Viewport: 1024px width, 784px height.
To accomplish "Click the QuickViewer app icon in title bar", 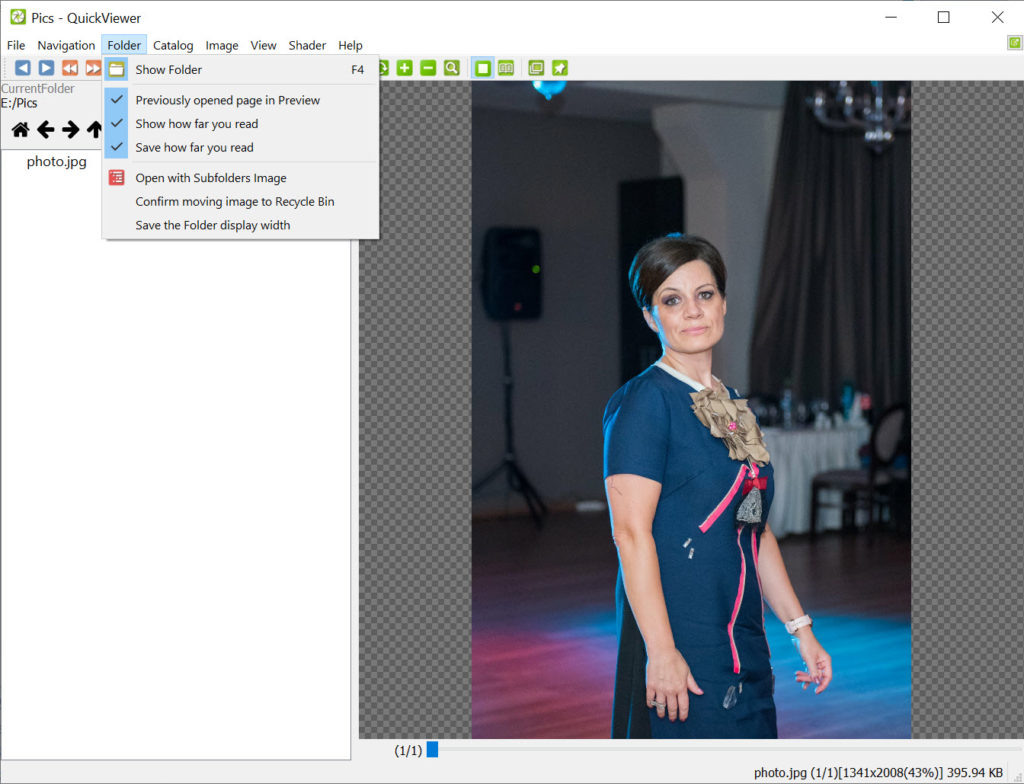I will click(18, 17).
